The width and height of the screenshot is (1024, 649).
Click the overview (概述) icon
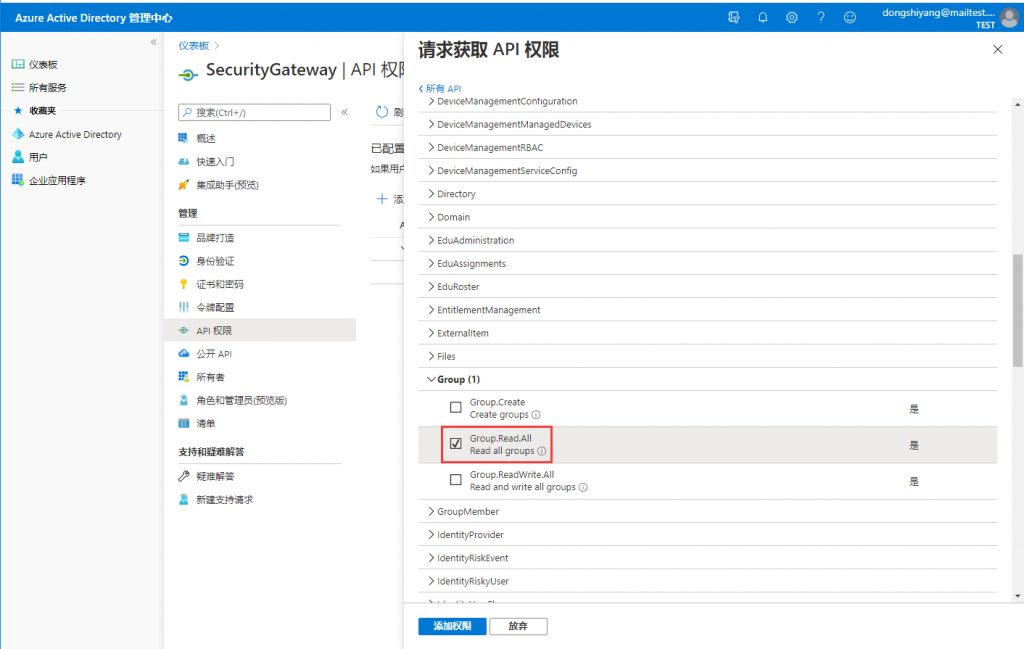pyautogui.click(x=184, y=138)
